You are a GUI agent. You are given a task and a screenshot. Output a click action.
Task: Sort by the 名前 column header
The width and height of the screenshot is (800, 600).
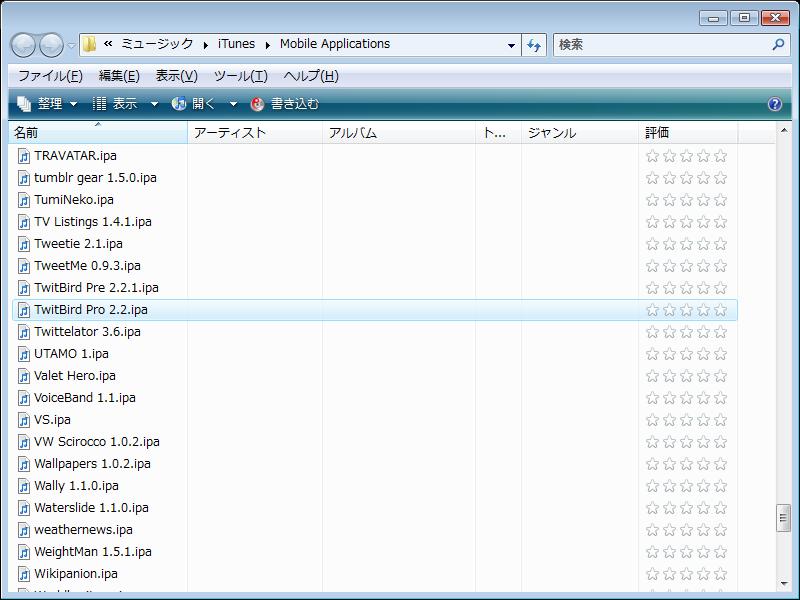click(98, 133)
